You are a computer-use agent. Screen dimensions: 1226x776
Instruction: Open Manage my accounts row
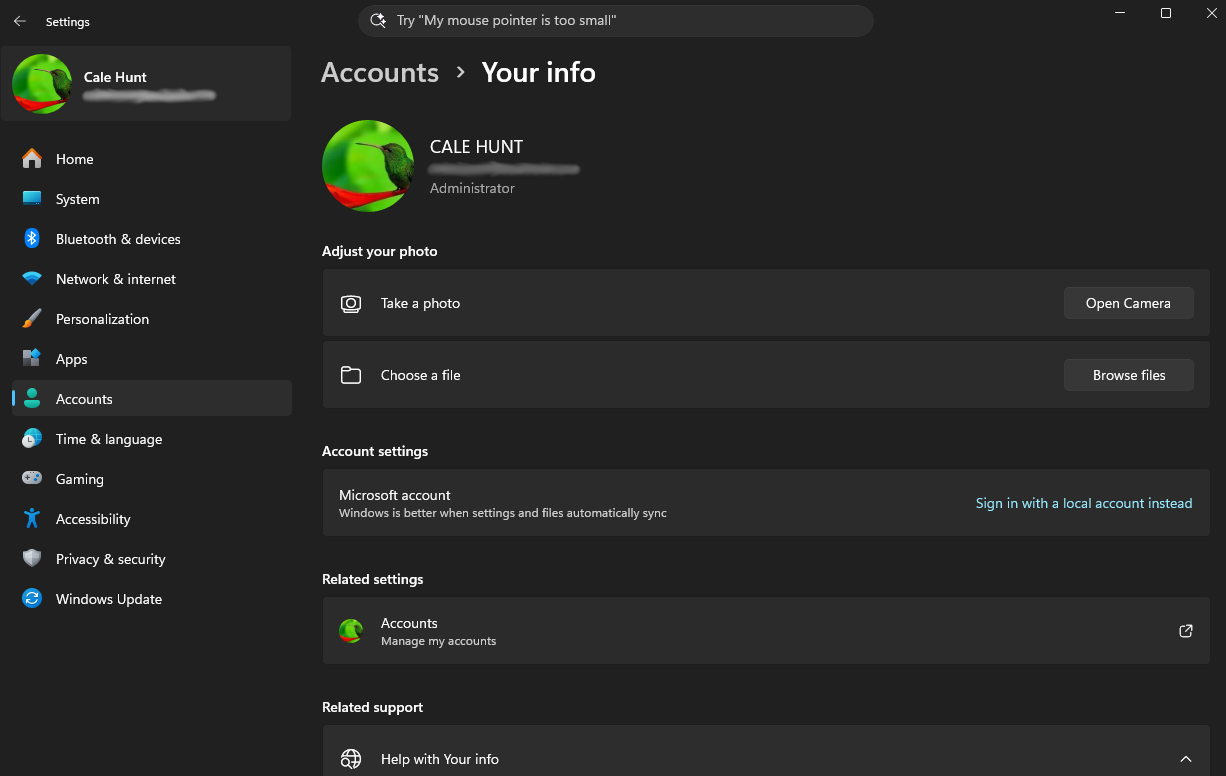coord(766,631)
